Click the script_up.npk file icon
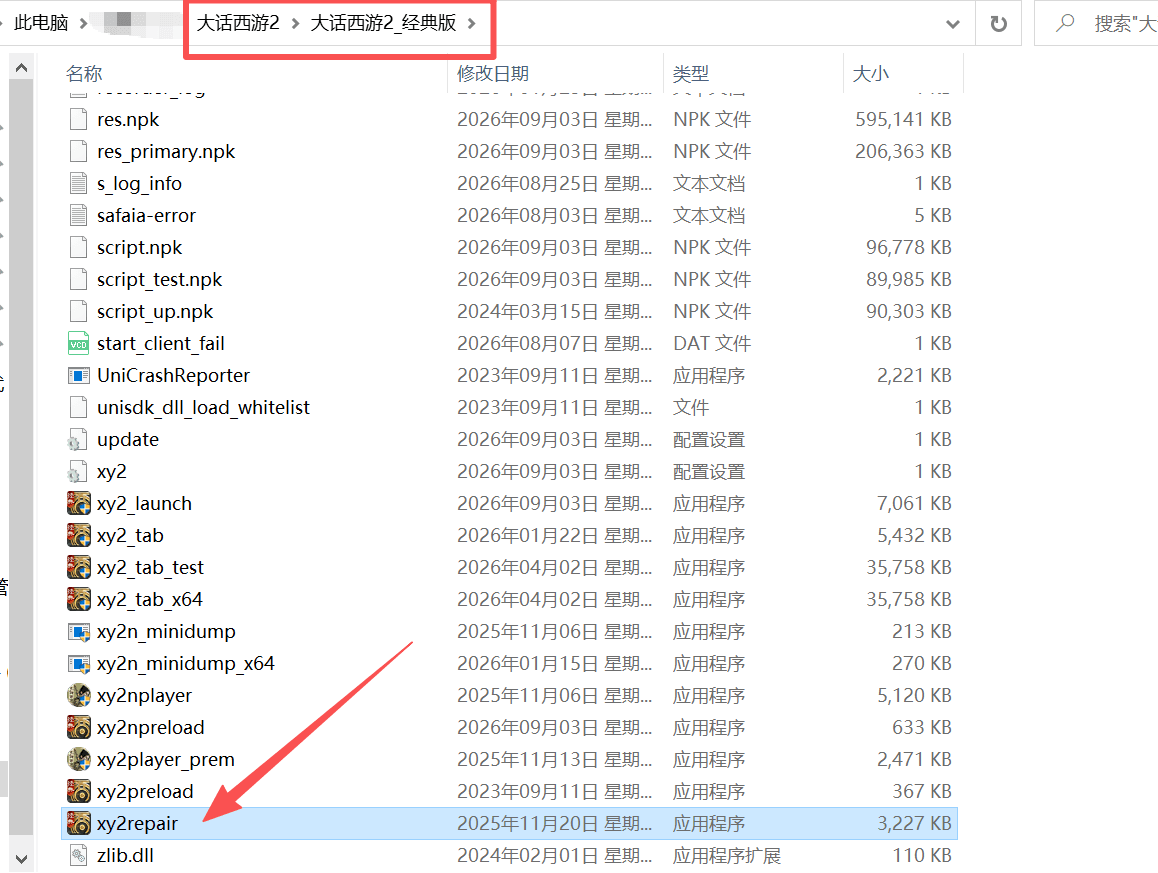Viewport: 1158px width, 873px height. coord(78,312)
